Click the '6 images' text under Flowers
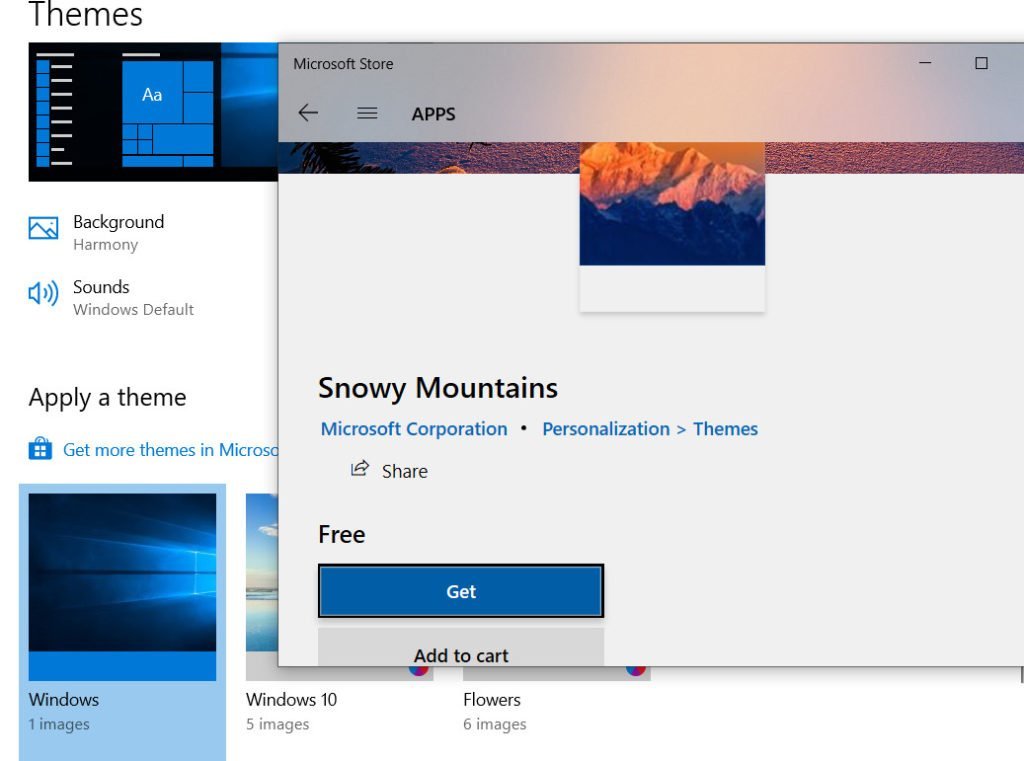 (x=494, y=724)
